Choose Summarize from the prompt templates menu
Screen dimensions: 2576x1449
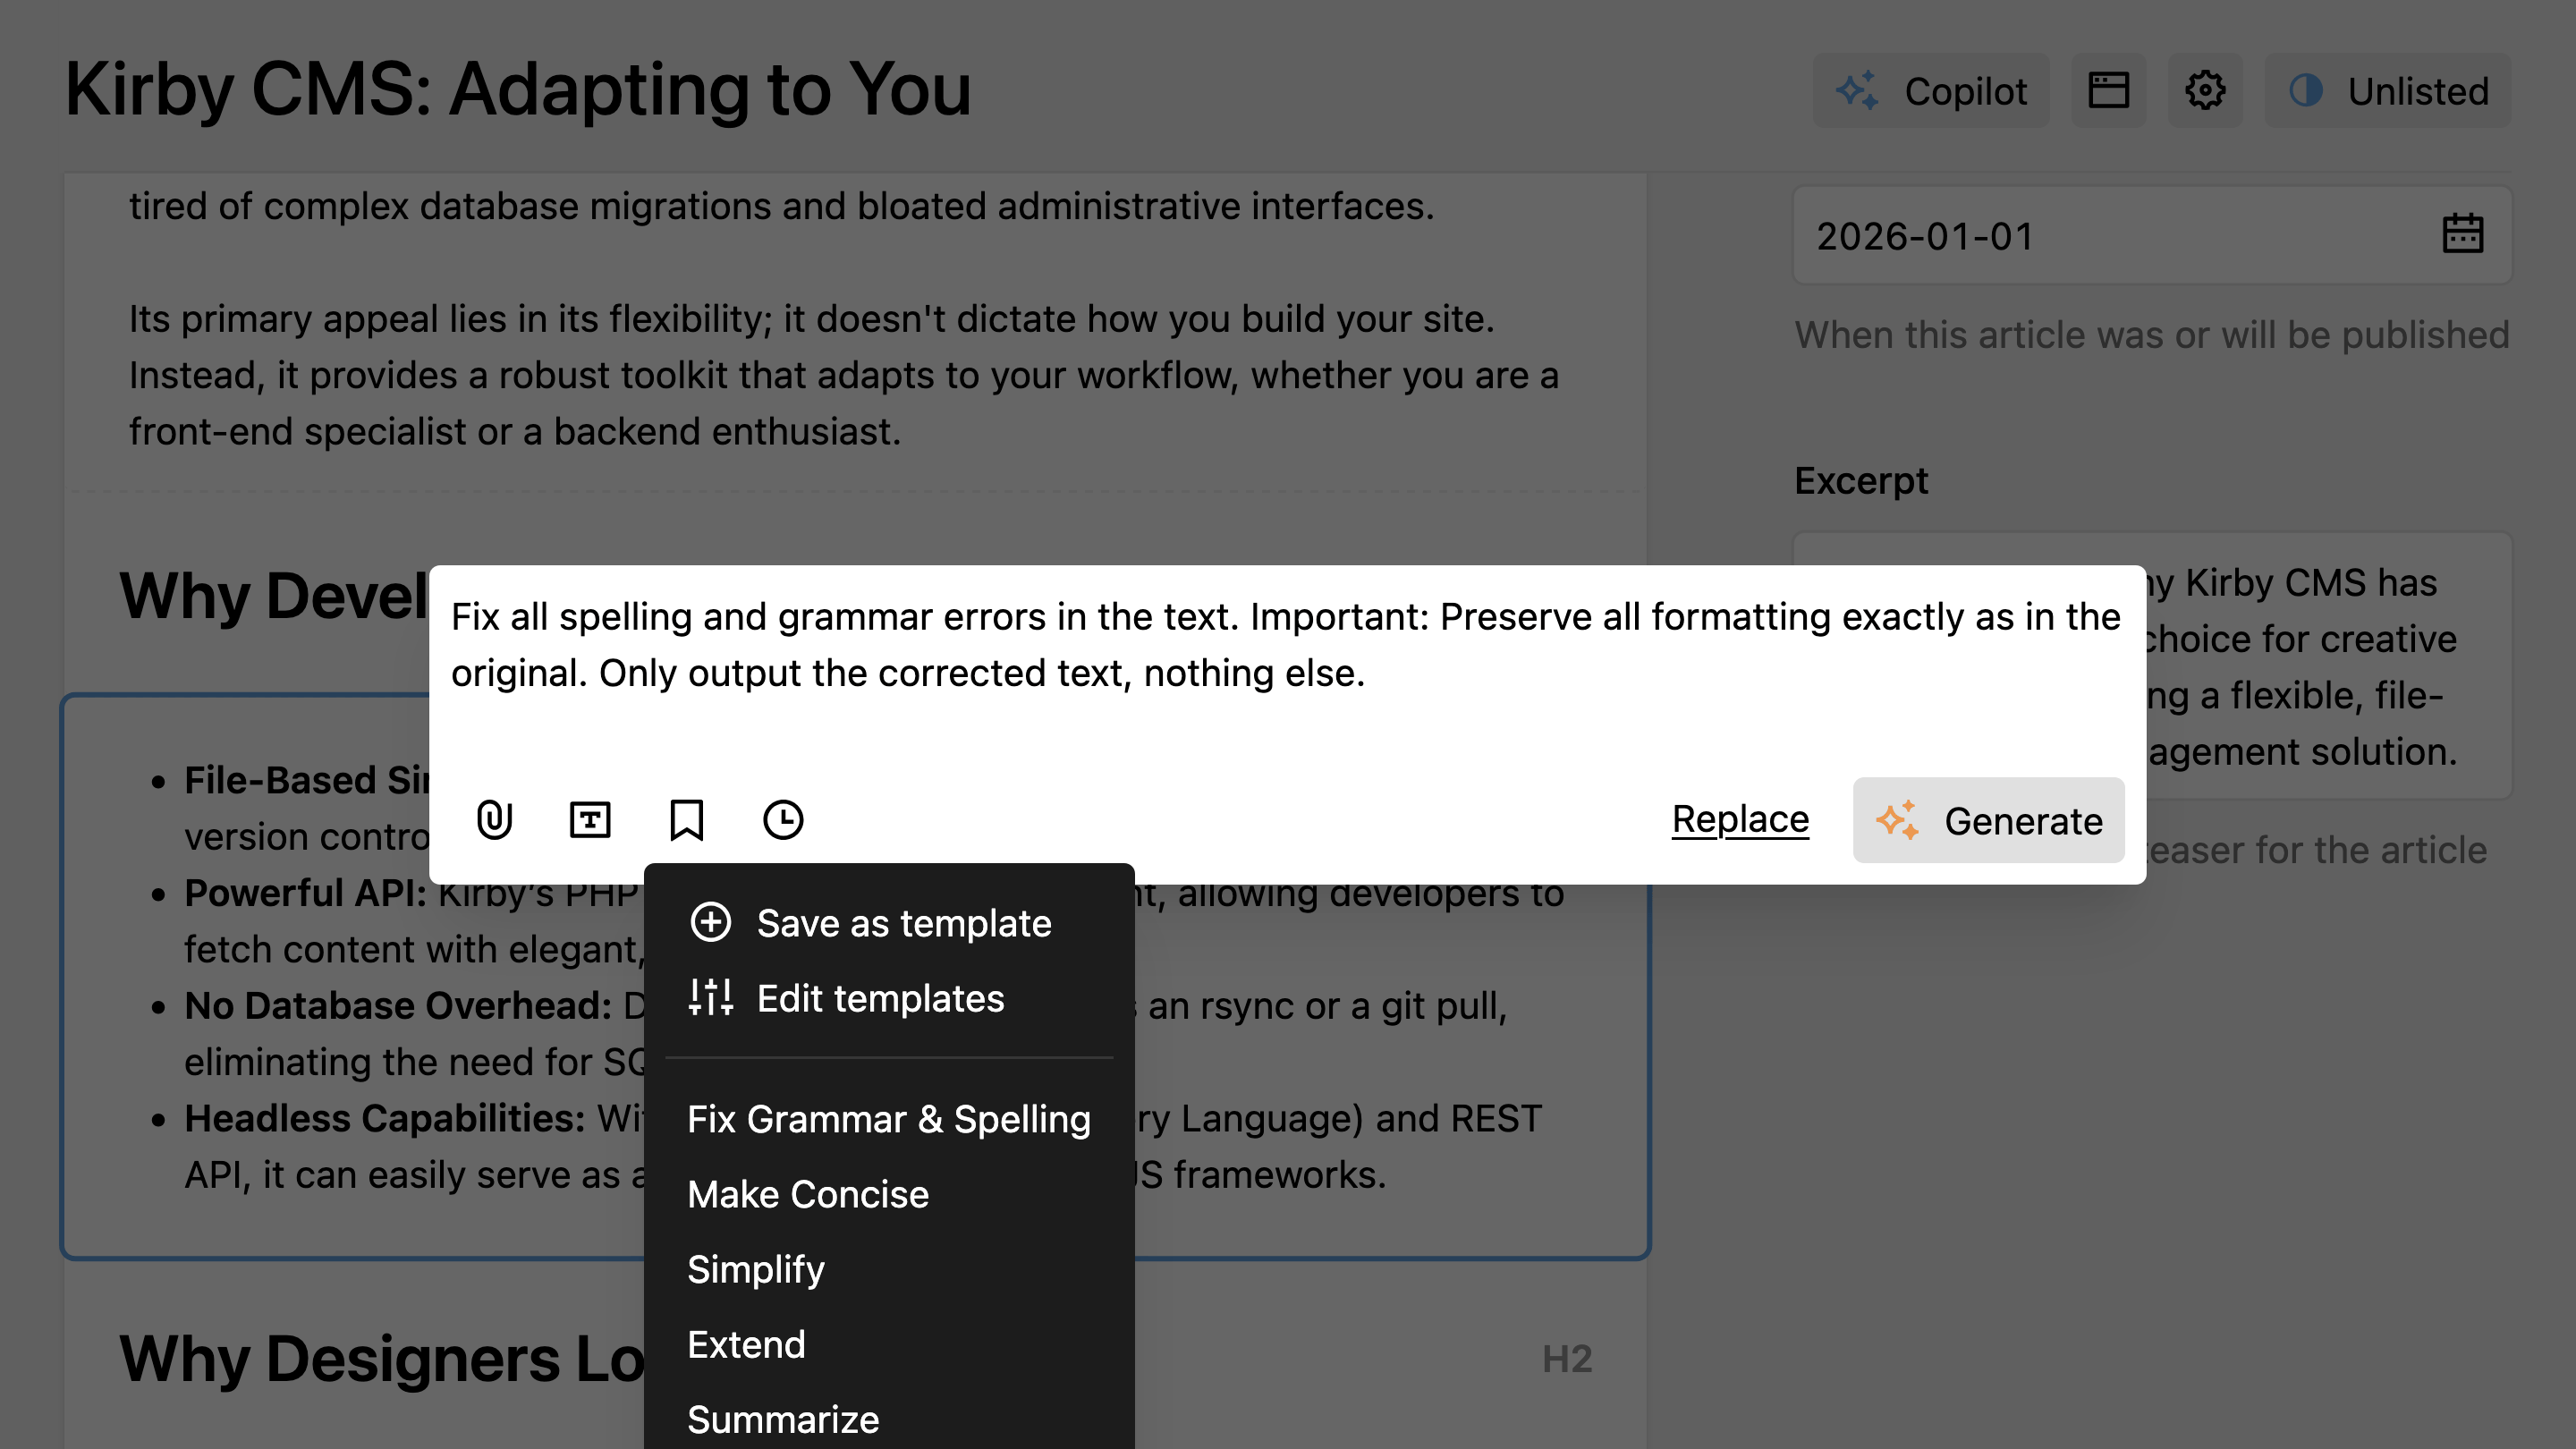(783, 1419)
